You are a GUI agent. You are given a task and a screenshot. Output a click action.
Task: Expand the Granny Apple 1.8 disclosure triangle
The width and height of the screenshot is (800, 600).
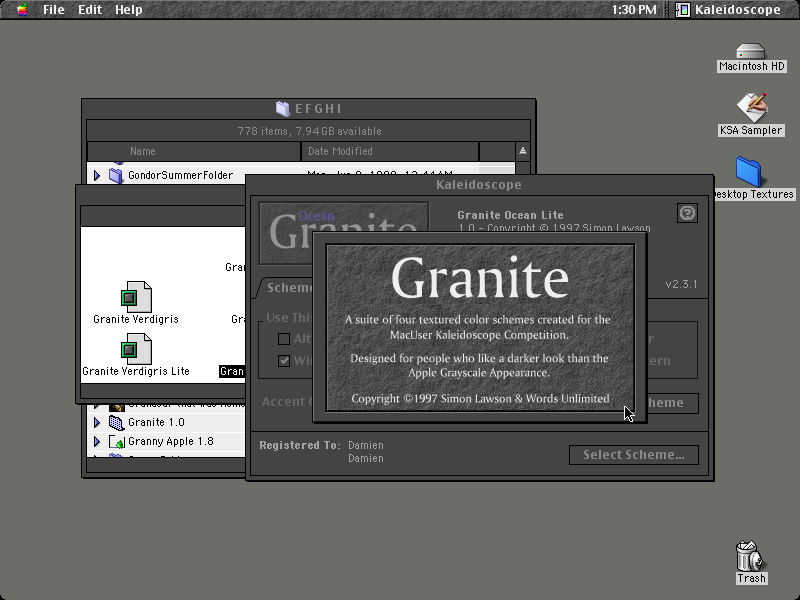coord(97,442)
